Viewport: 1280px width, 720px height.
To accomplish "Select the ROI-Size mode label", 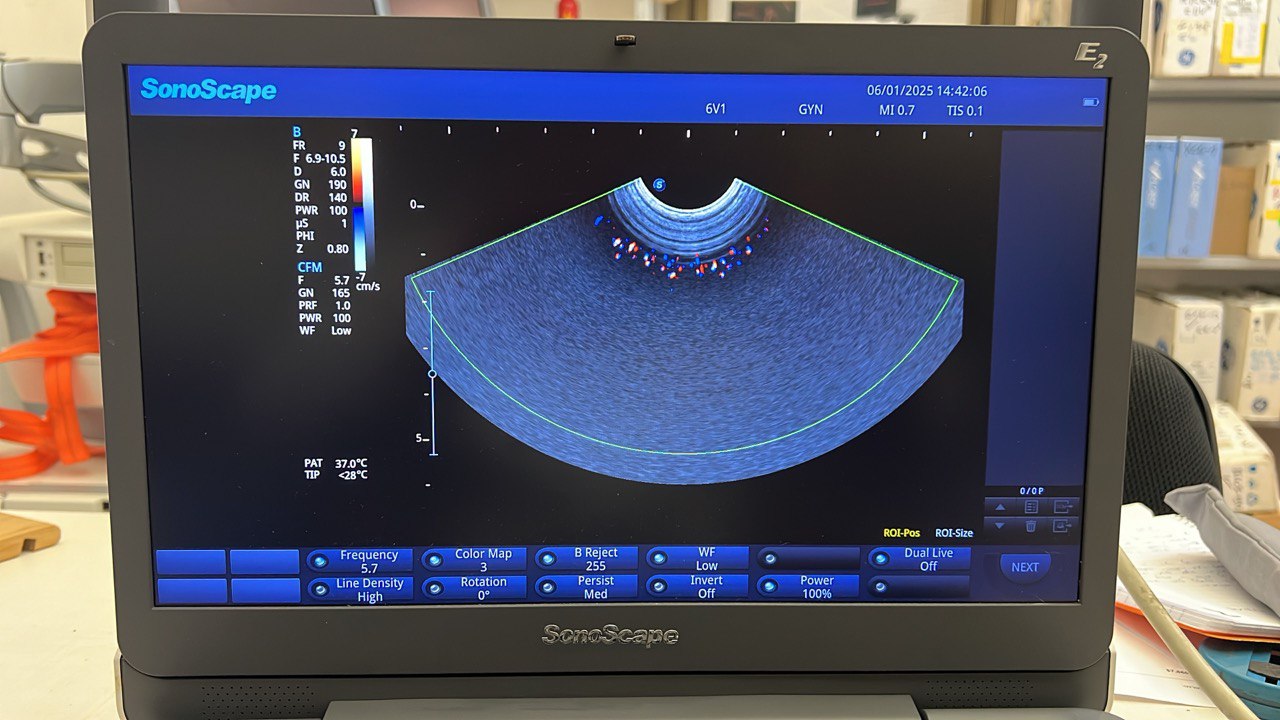I will click(x=953, y=534).
